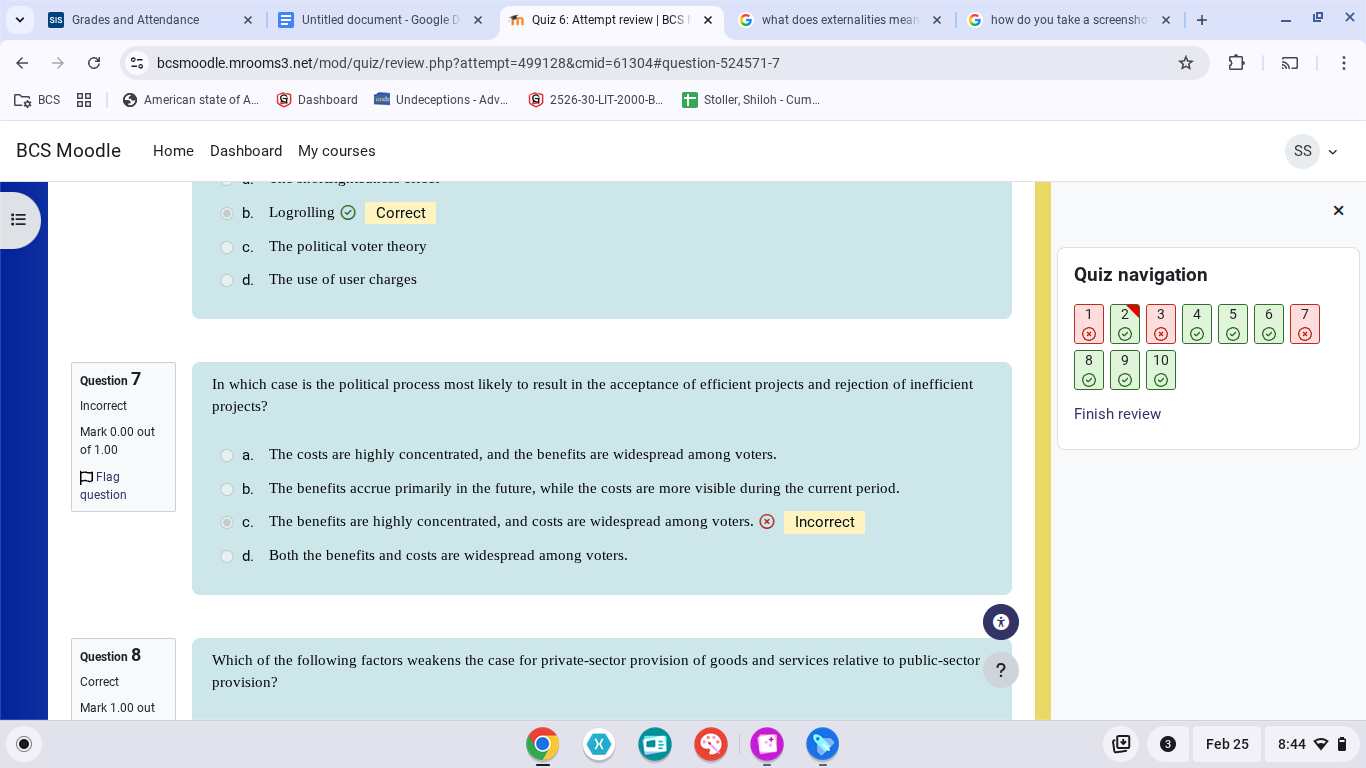
Task: Open the help question mark icon
Action: [1000, 670]
